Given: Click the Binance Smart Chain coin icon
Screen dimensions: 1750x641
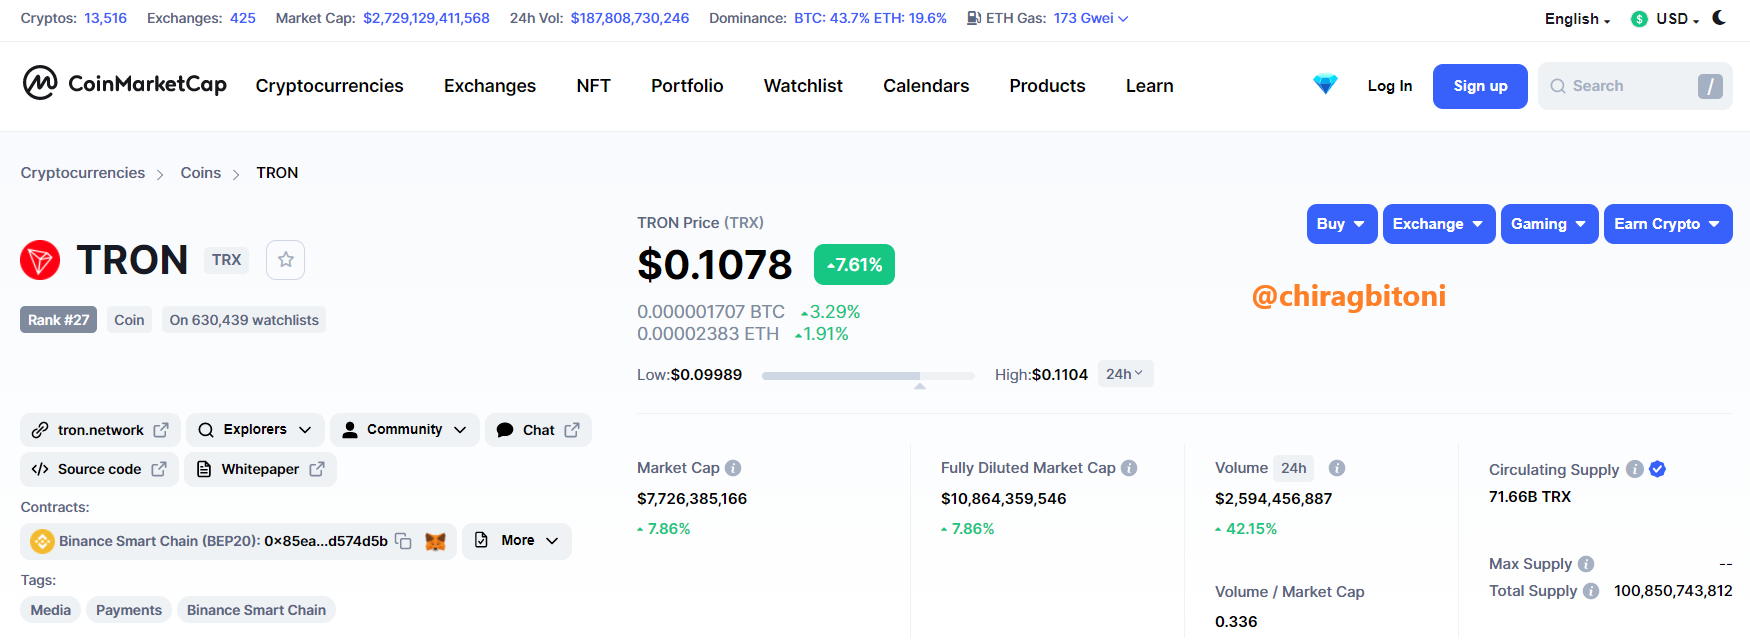Looking at the screenshot, I should pyautogui.click(x=42, y=541).
